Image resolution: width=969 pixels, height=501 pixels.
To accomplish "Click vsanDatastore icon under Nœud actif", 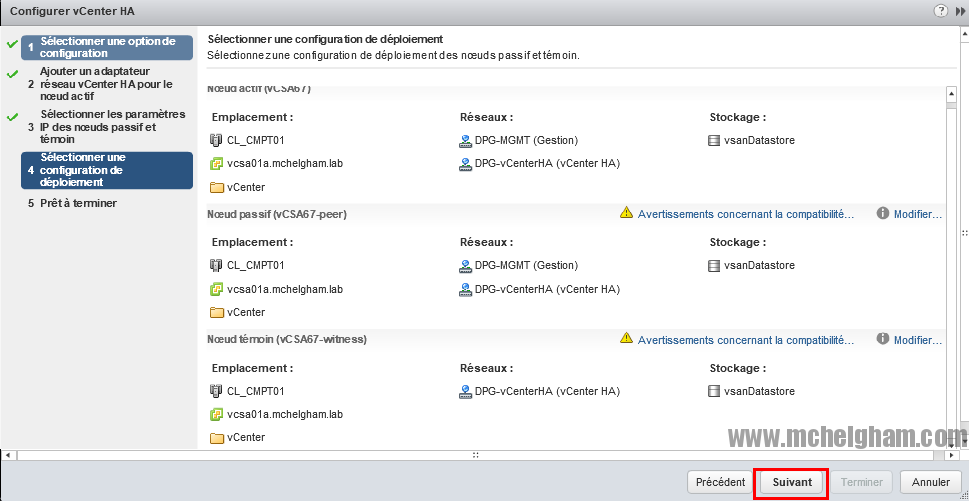I will click(714, 140).
